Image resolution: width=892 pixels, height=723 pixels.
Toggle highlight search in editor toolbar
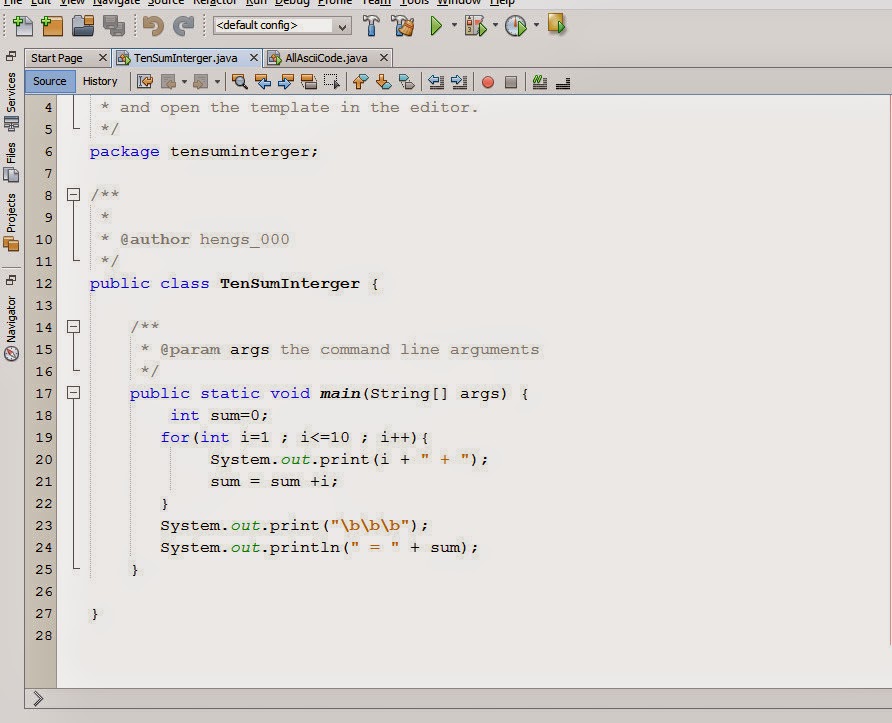(x=308, y=82)
